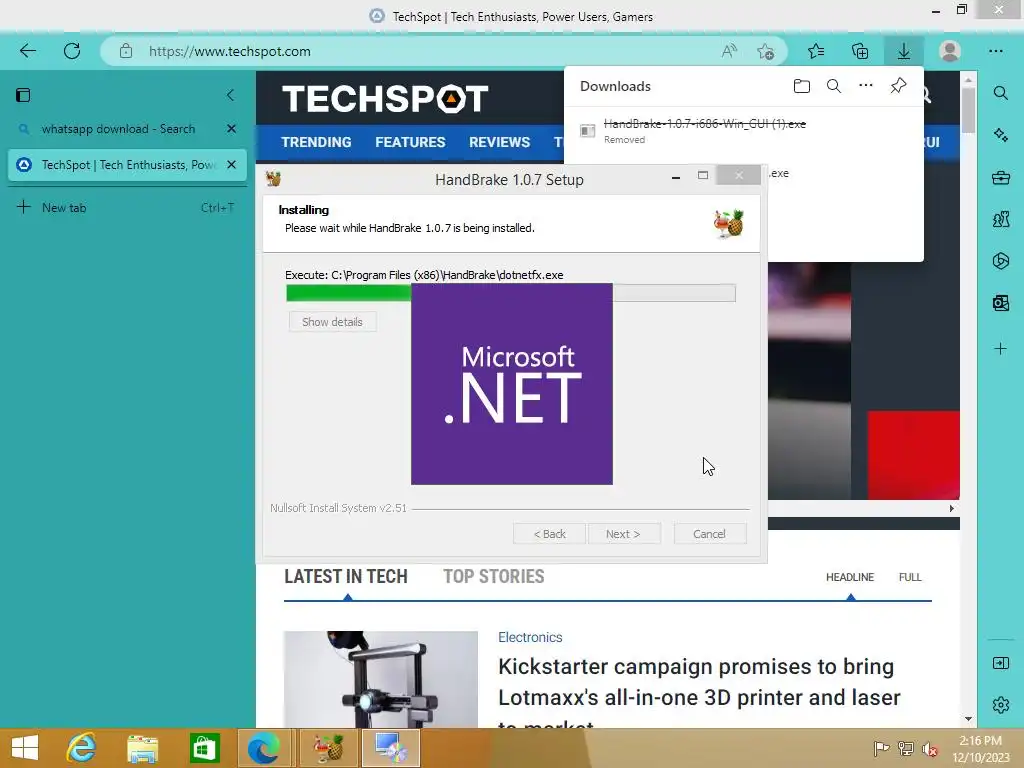Open Windows Store from taskbar
This screenshot has height=768, width=1024.
(x=204, y=748)
